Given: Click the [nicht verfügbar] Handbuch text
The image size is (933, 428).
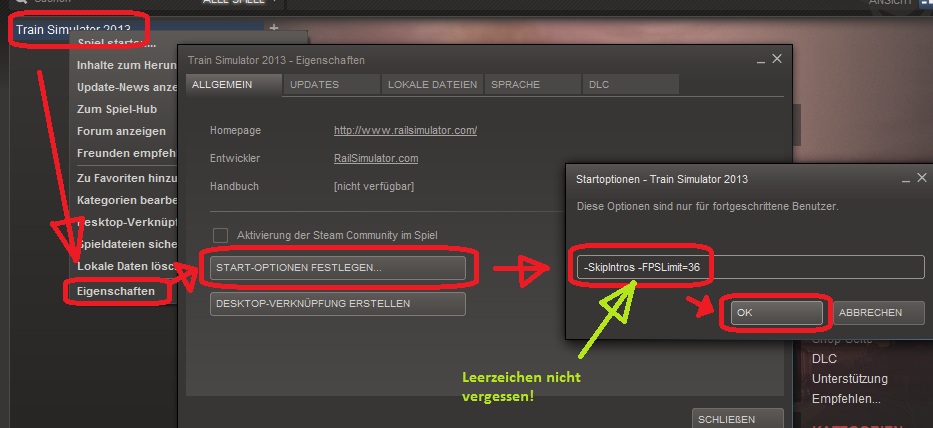Looking at the screenshot, I should (374, 186).
